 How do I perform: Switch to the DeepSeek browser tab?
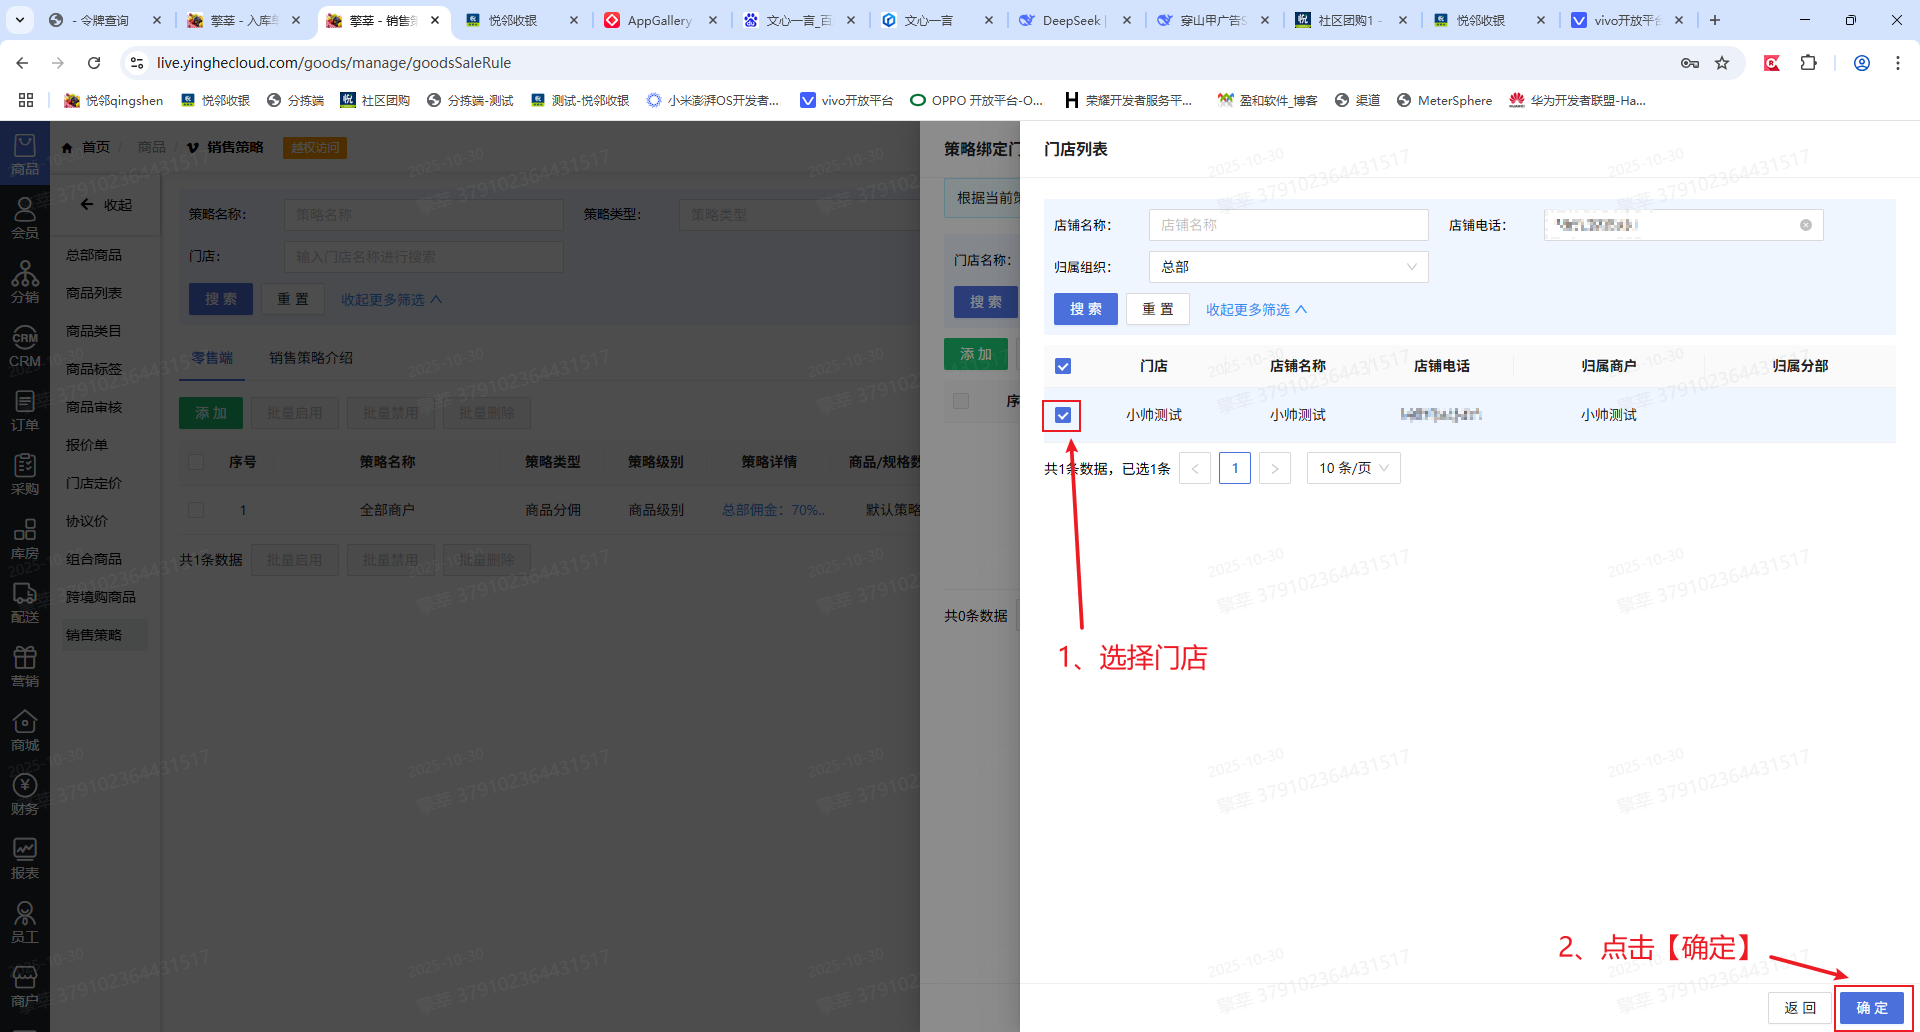pos(1070,20)
